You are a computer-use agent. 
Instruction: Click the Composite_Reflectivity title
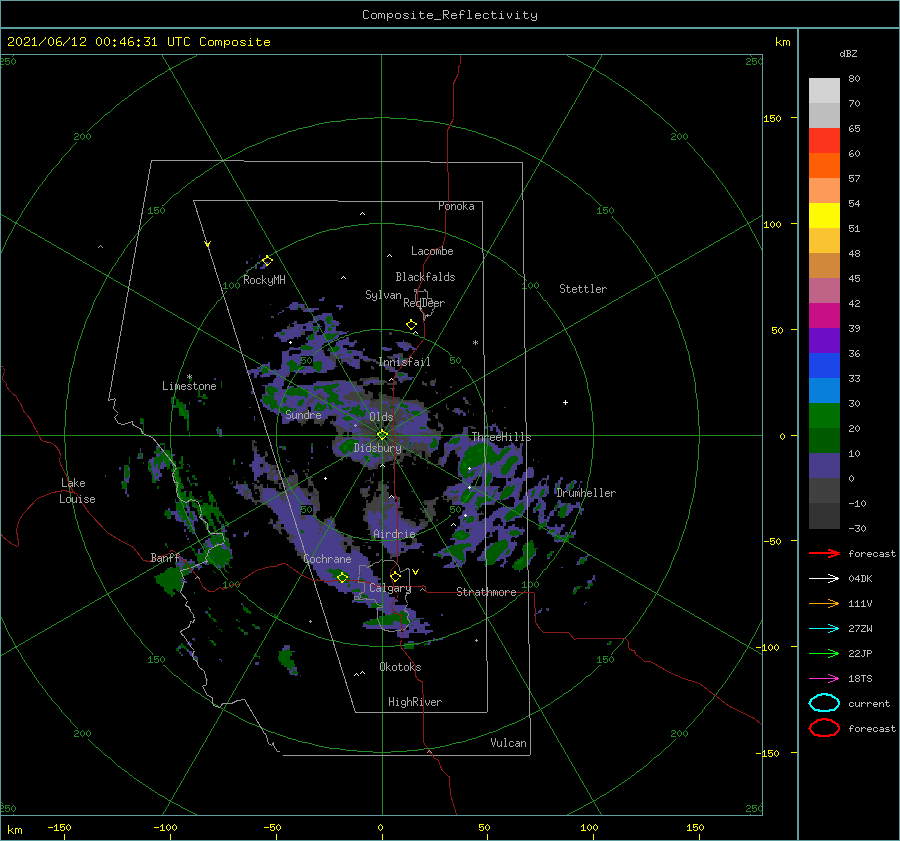tap(450, 15)
